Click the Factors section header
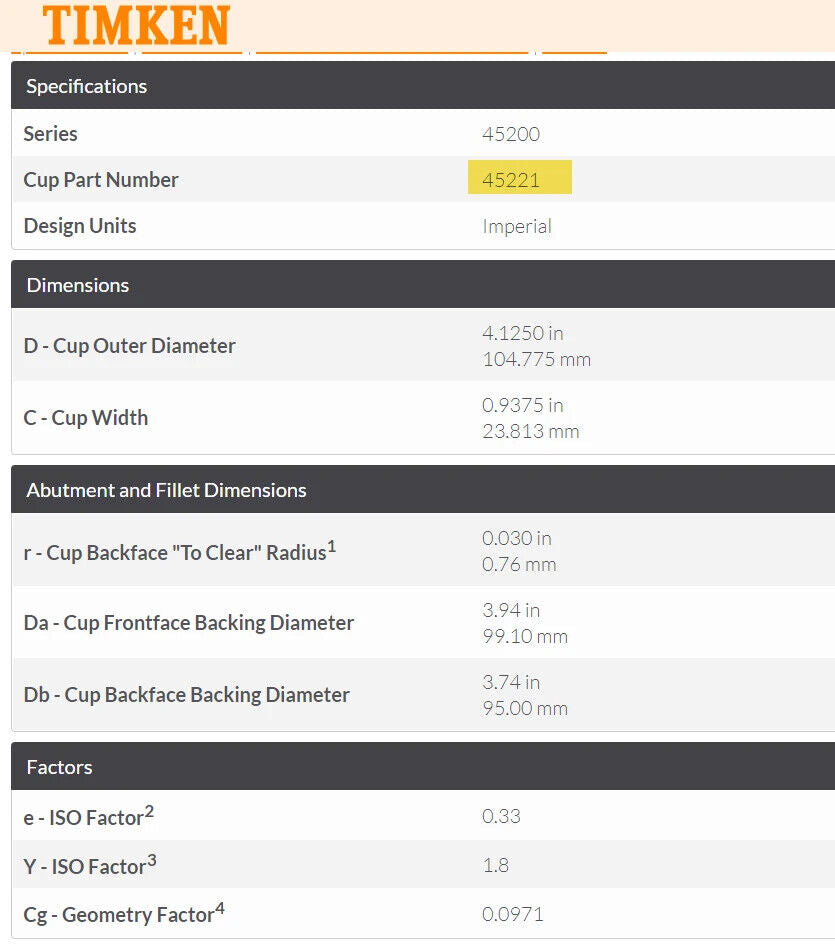Screen dimensions: 835x949 (59, 767)
